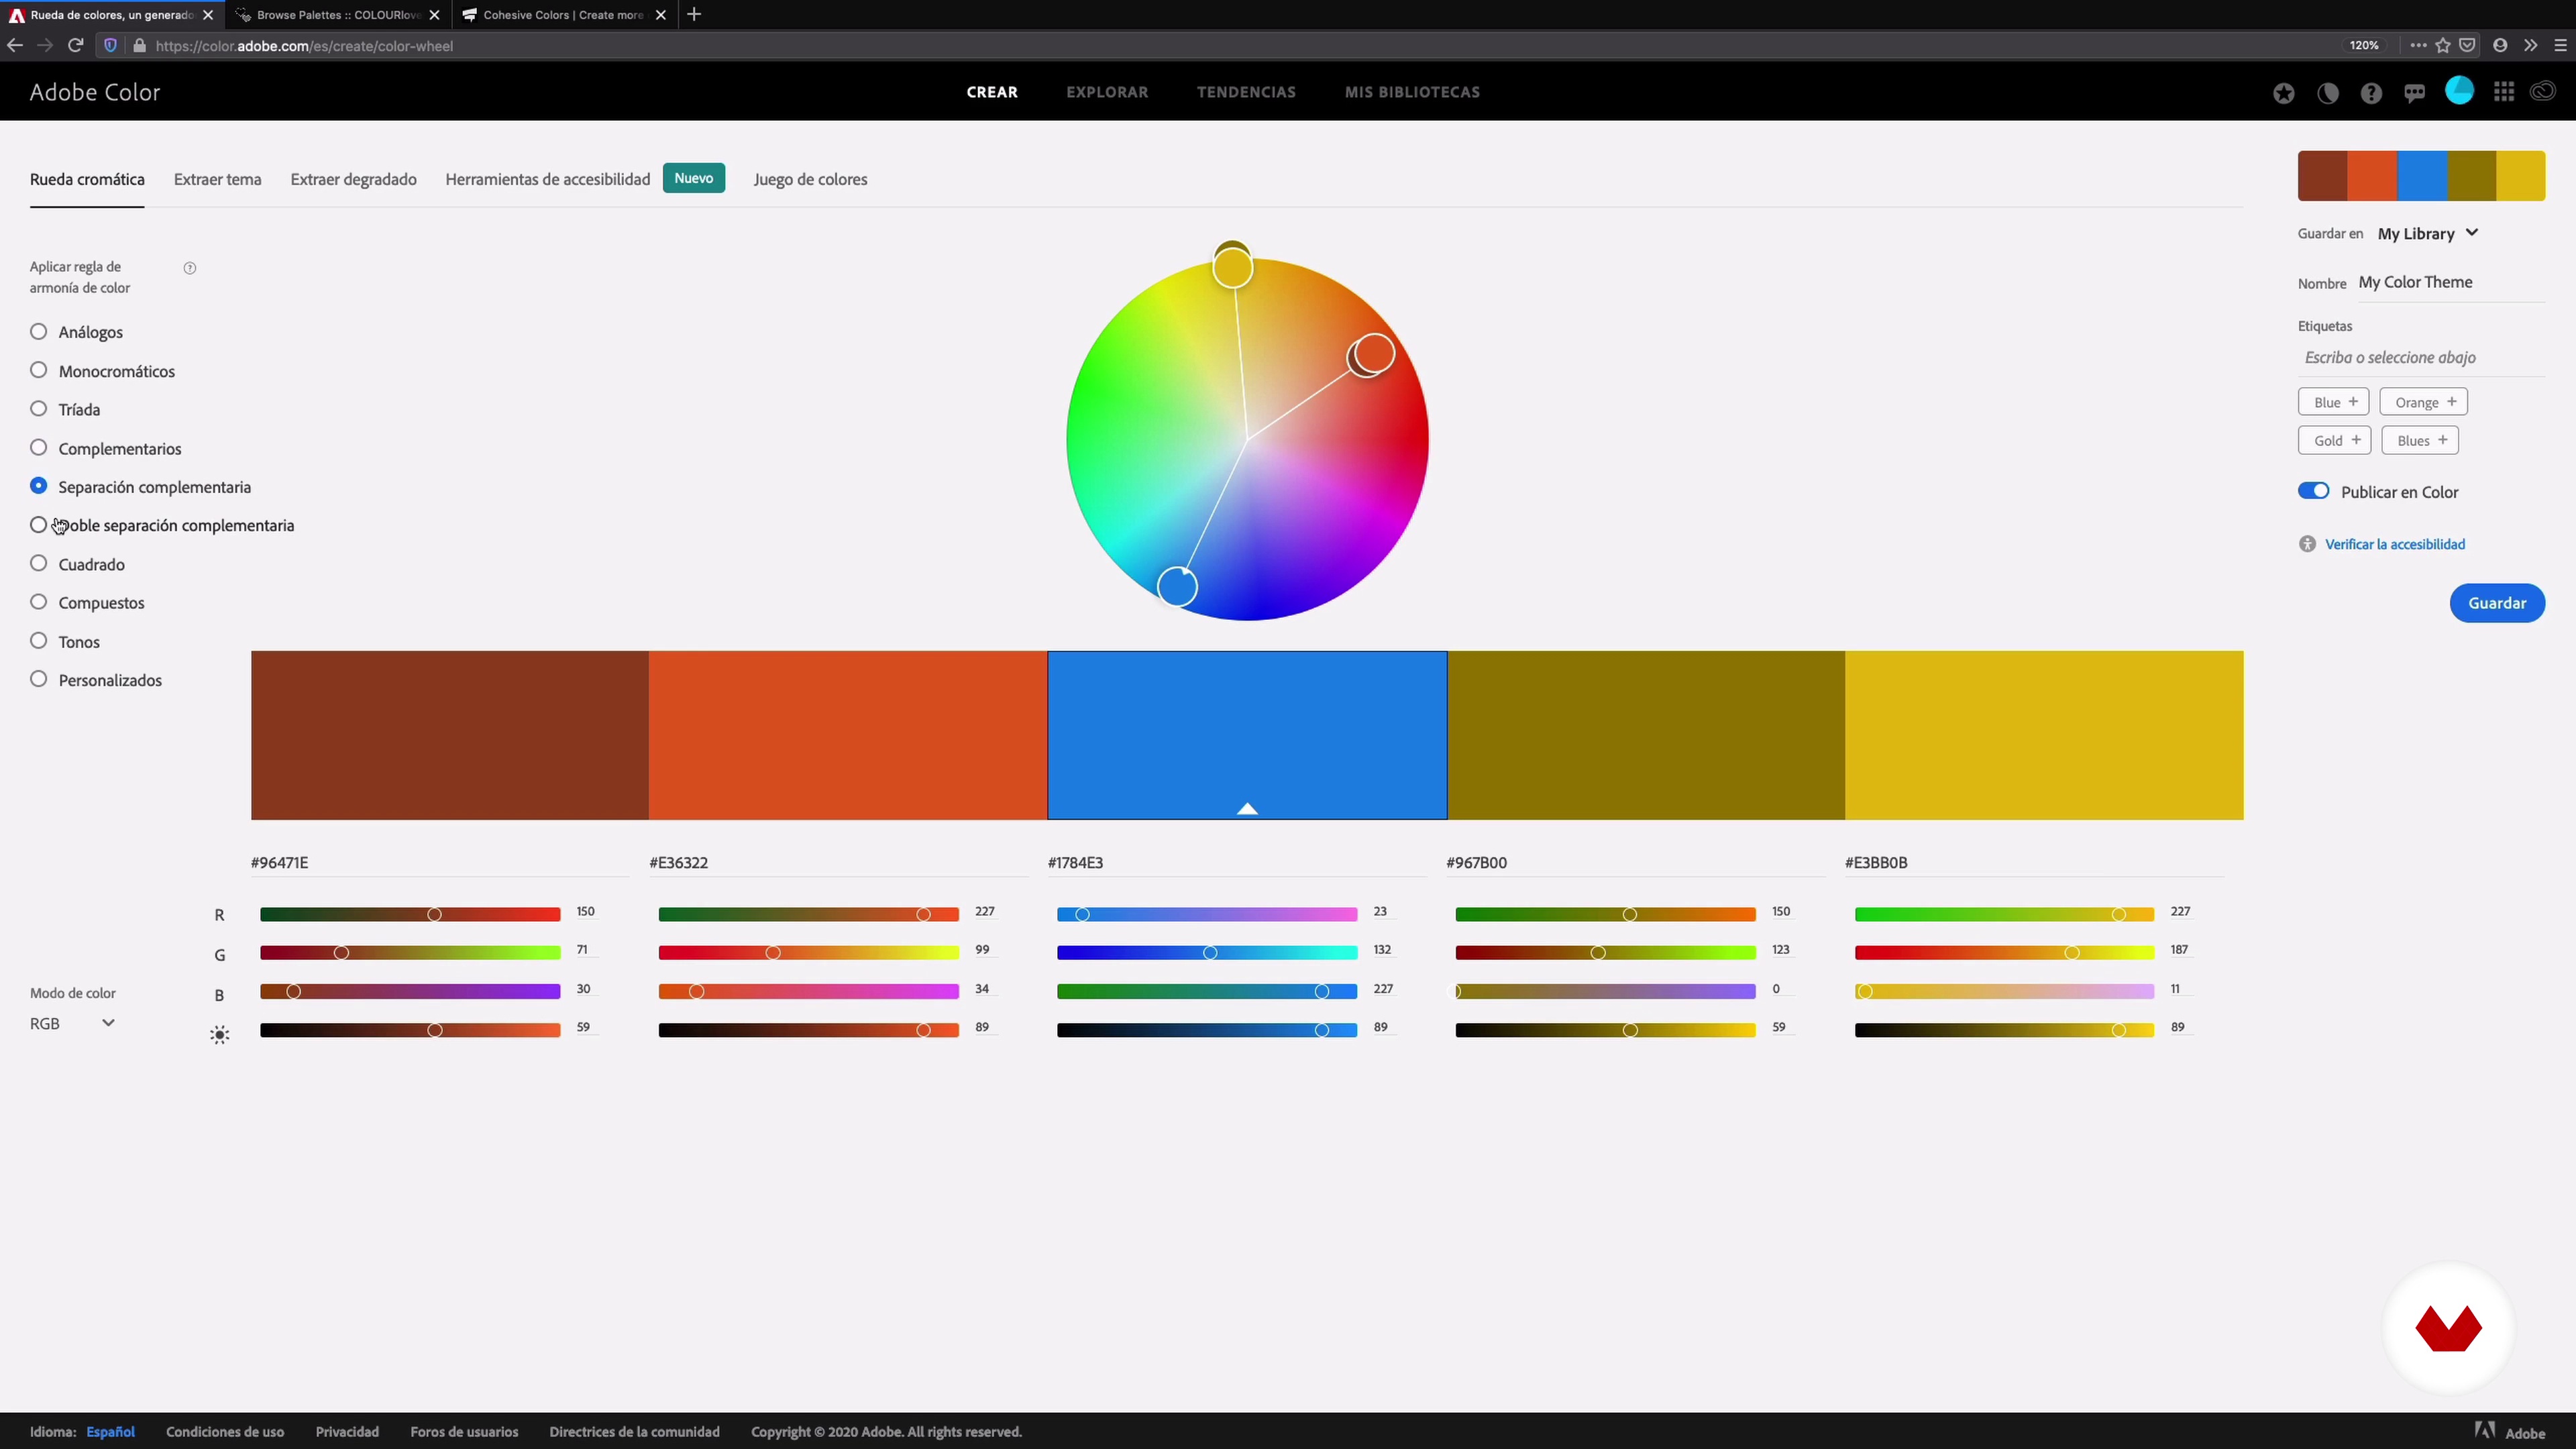Click saved theme preview swatch strip
The height and width of the screenshot is (1449, 2576).
2421,176
